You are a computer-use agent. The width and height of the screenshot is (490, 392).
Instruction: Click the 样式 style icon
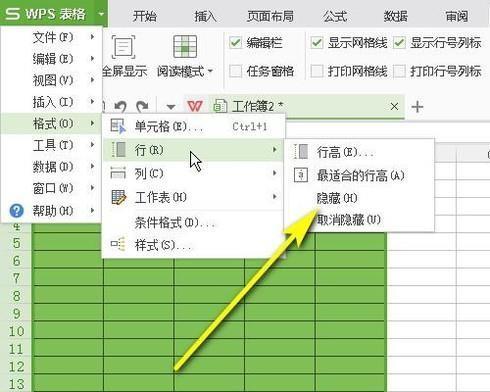118,244
